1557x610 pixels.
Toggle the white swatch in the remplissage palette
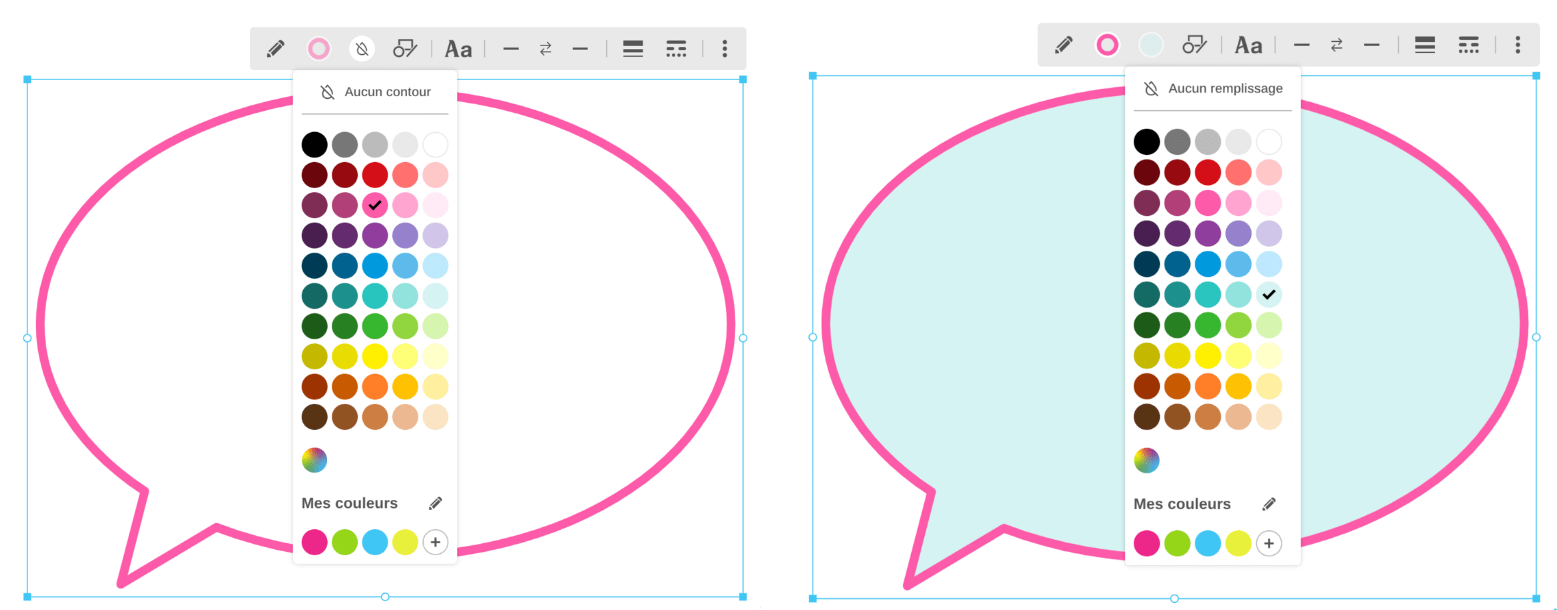1268,142
